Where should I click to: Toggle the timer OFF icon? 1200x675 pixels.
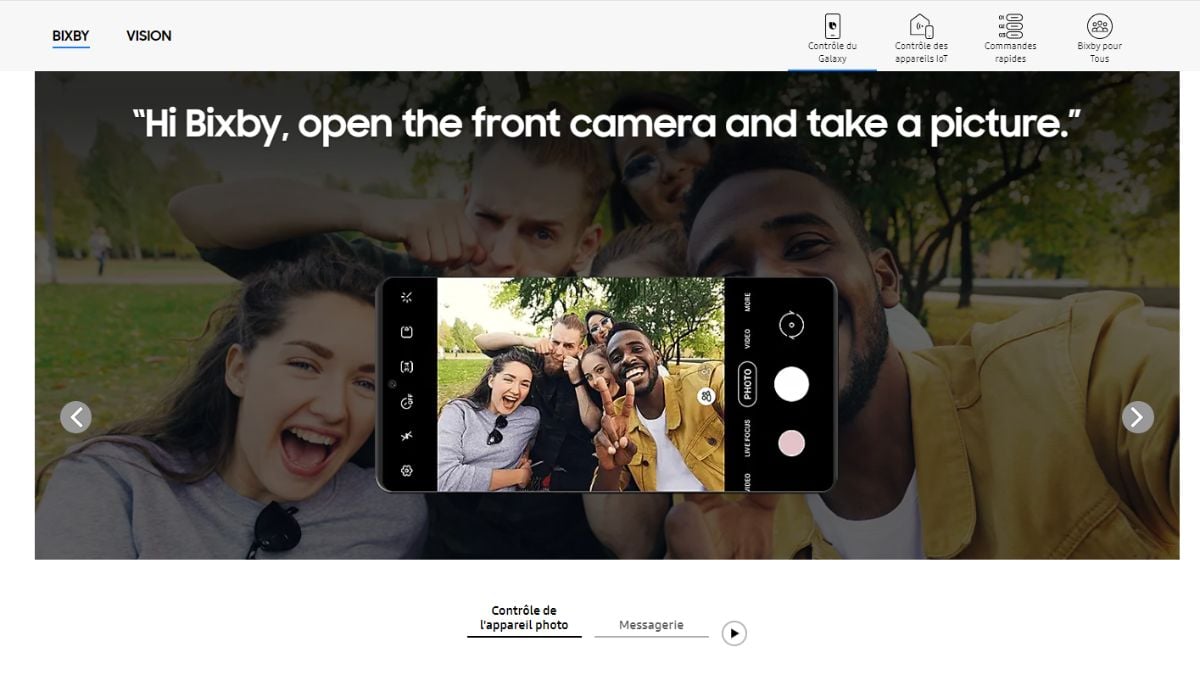click(x=407, y=402)
